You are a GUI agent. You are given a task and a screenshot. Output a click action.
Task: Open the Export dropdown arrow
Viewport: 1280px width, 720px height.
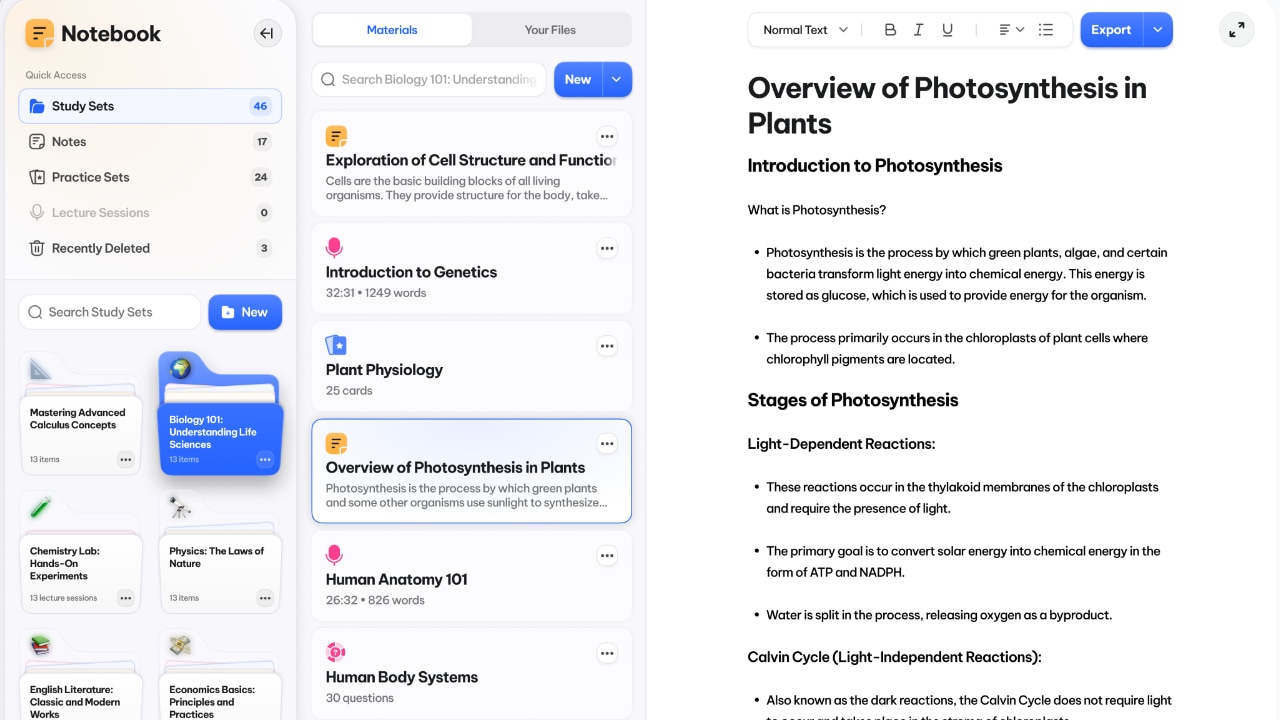click(1158, 30)
